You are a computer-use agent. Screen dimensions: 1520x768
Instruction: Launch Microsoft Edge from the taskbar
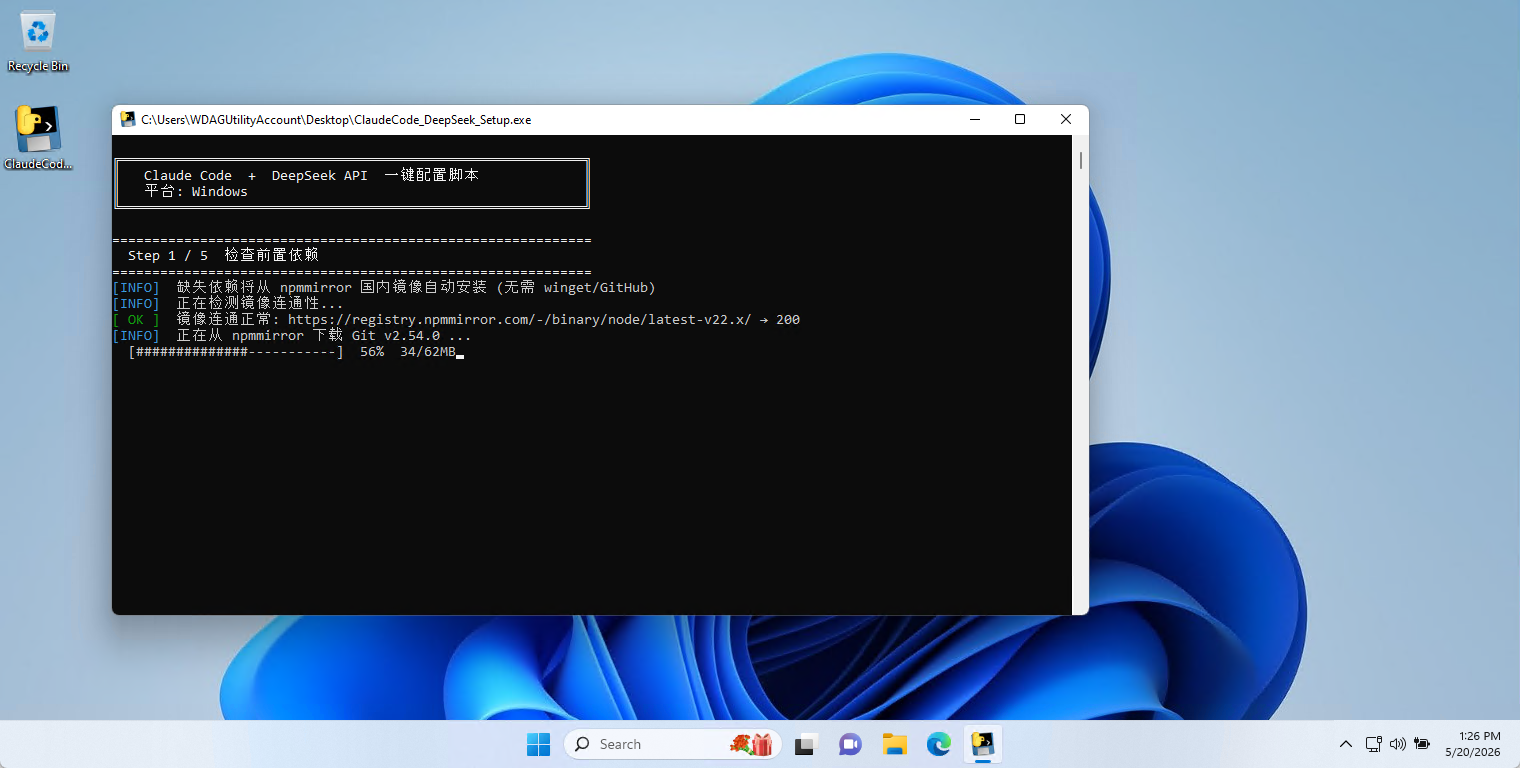coord(938,744)
